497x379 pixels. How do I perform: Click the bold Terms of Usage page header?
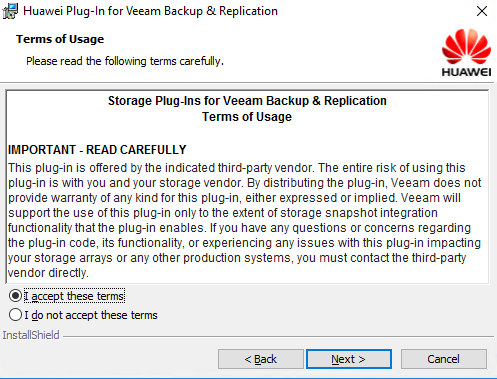[60, 39]
